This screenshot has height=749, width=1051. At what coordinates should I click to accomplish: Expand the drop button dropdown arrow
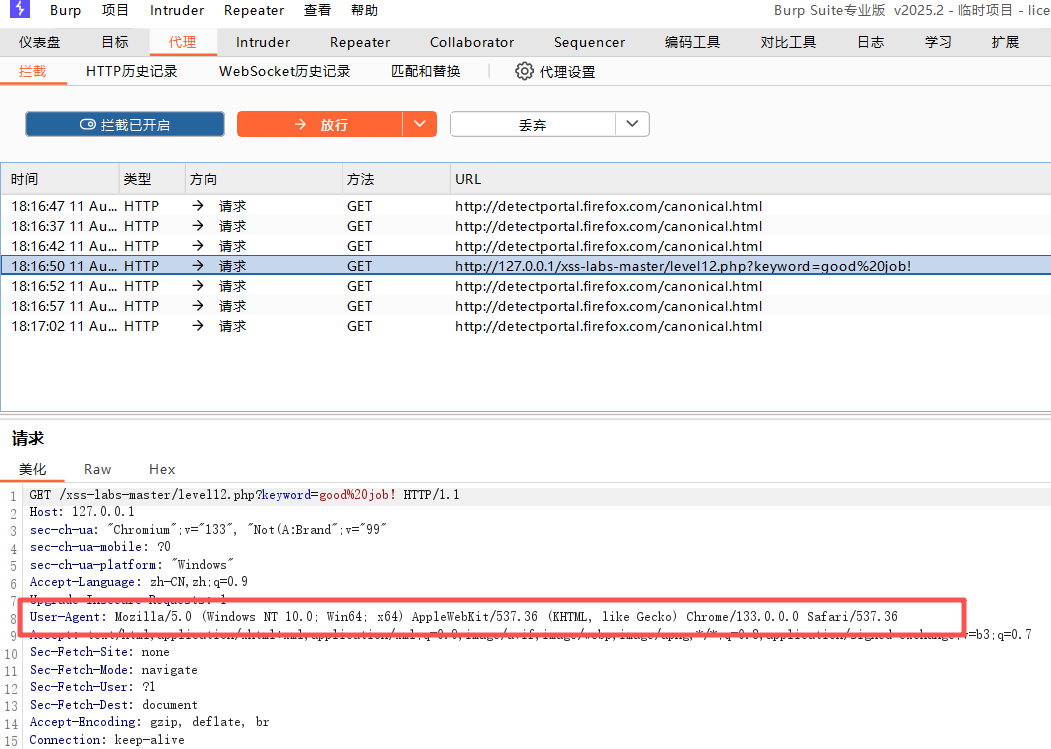[x=632, y=124]
